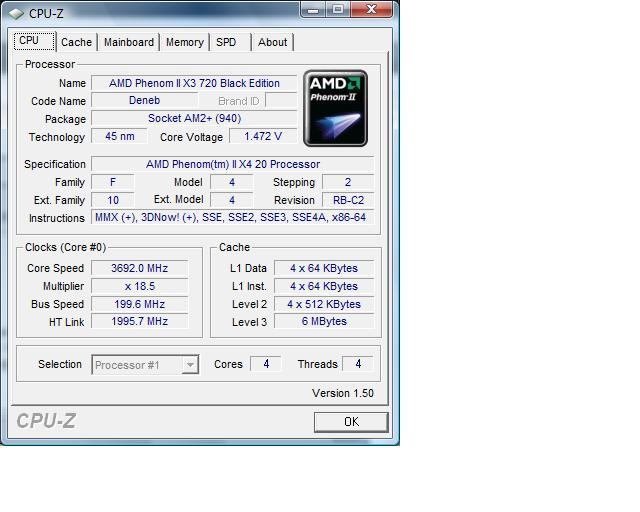Click the Family value F
640x512 pixels.
coord(113,182)
